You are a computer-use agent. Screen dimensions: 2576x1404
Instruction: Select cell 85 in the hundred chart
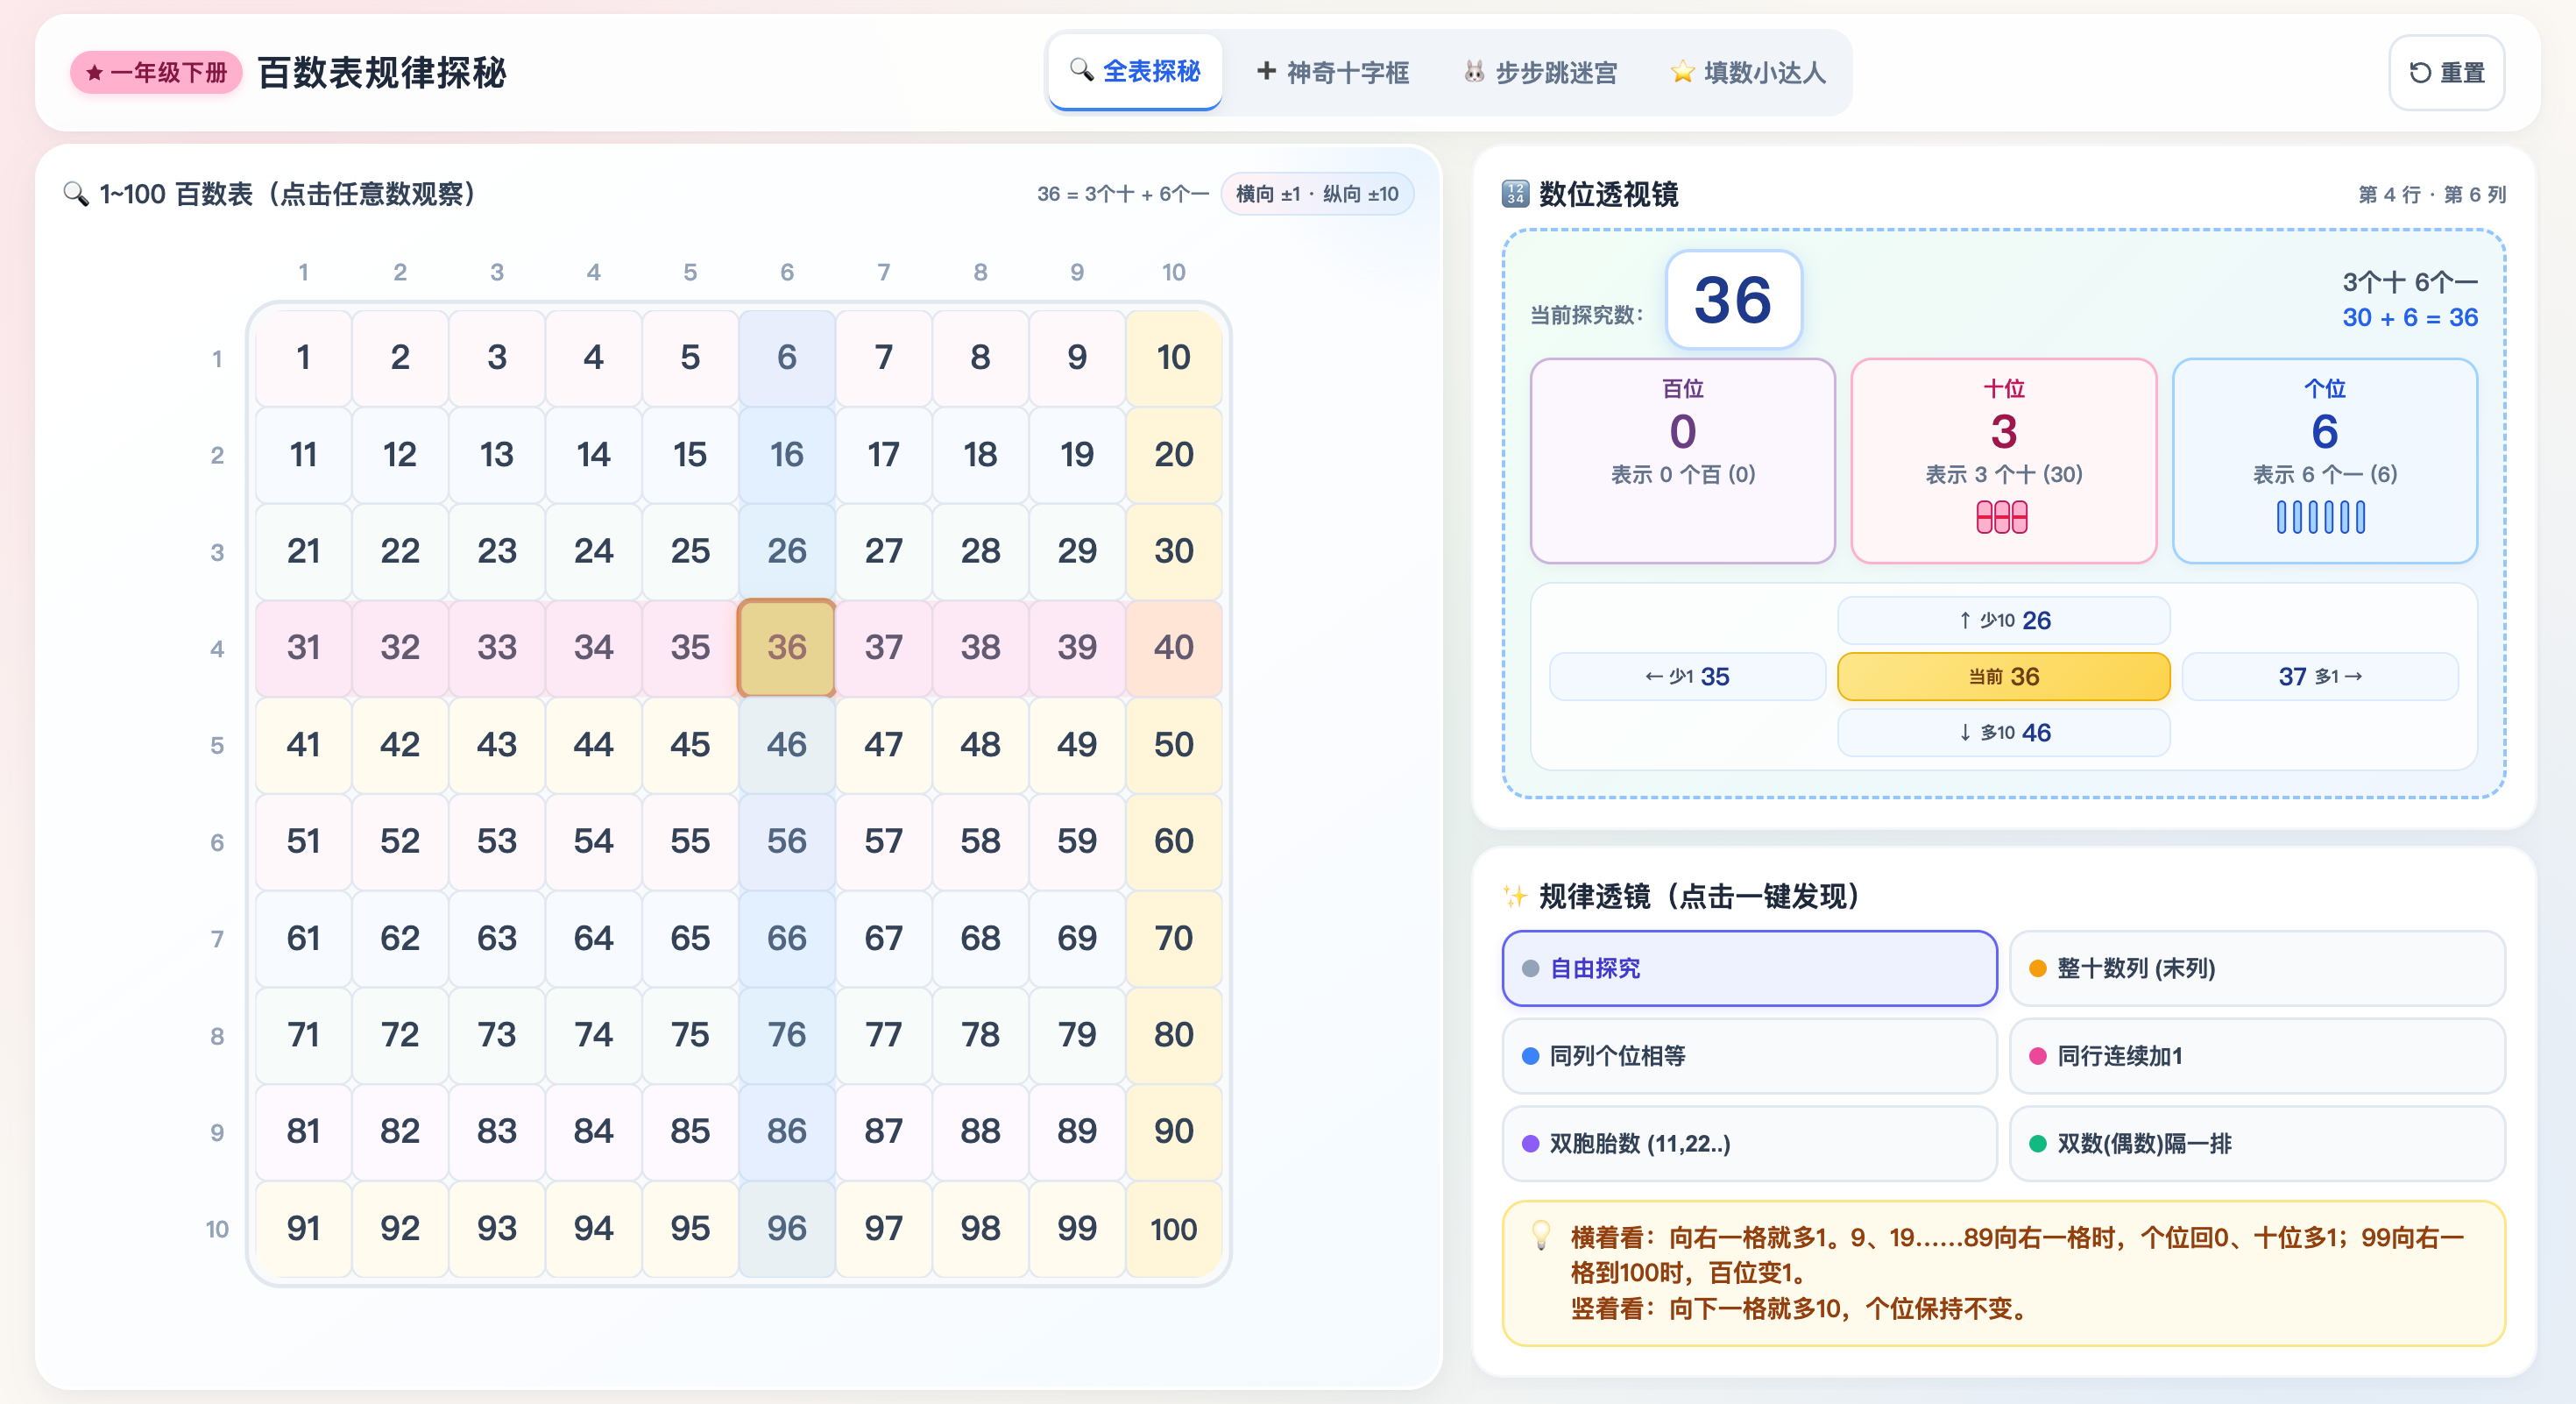click(x=690, y=1131)
